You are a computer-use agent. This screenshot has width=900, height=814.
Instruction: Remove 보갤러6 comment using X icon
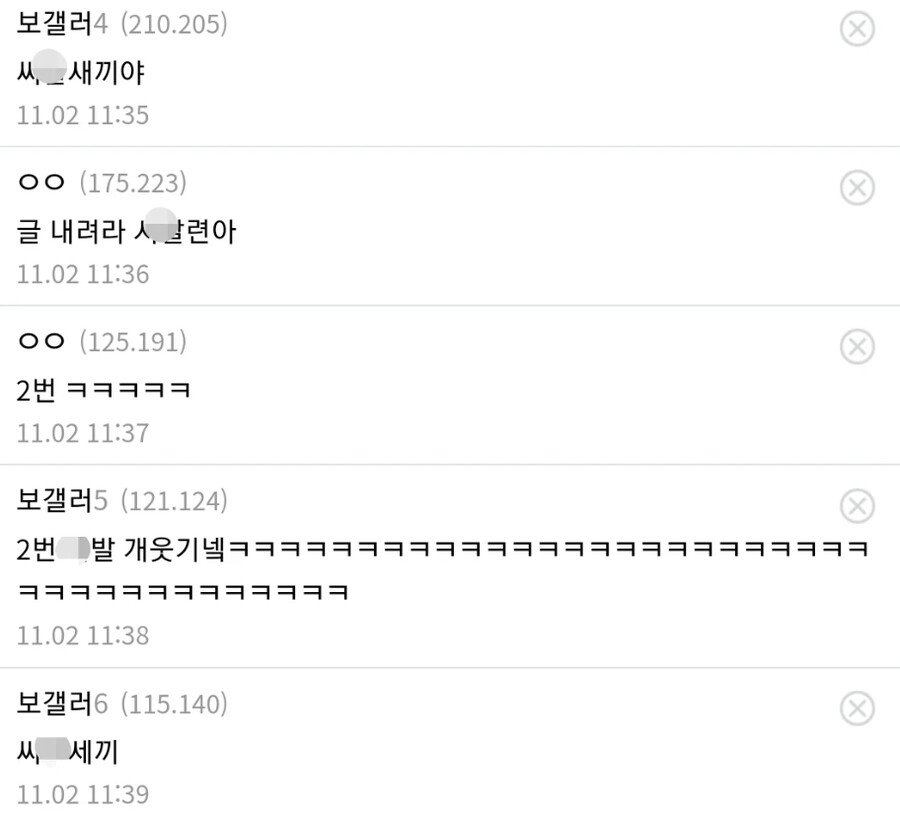pyautogui.click(x=857, y=708)
